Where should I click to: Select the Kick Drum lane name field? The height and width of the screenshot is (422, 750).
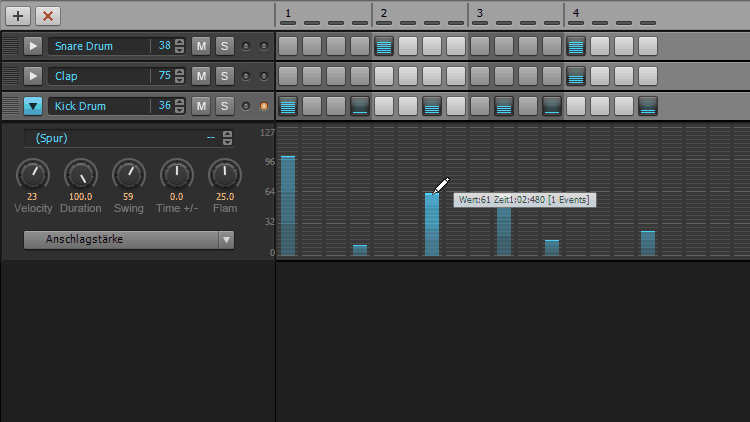click(99, 106)
